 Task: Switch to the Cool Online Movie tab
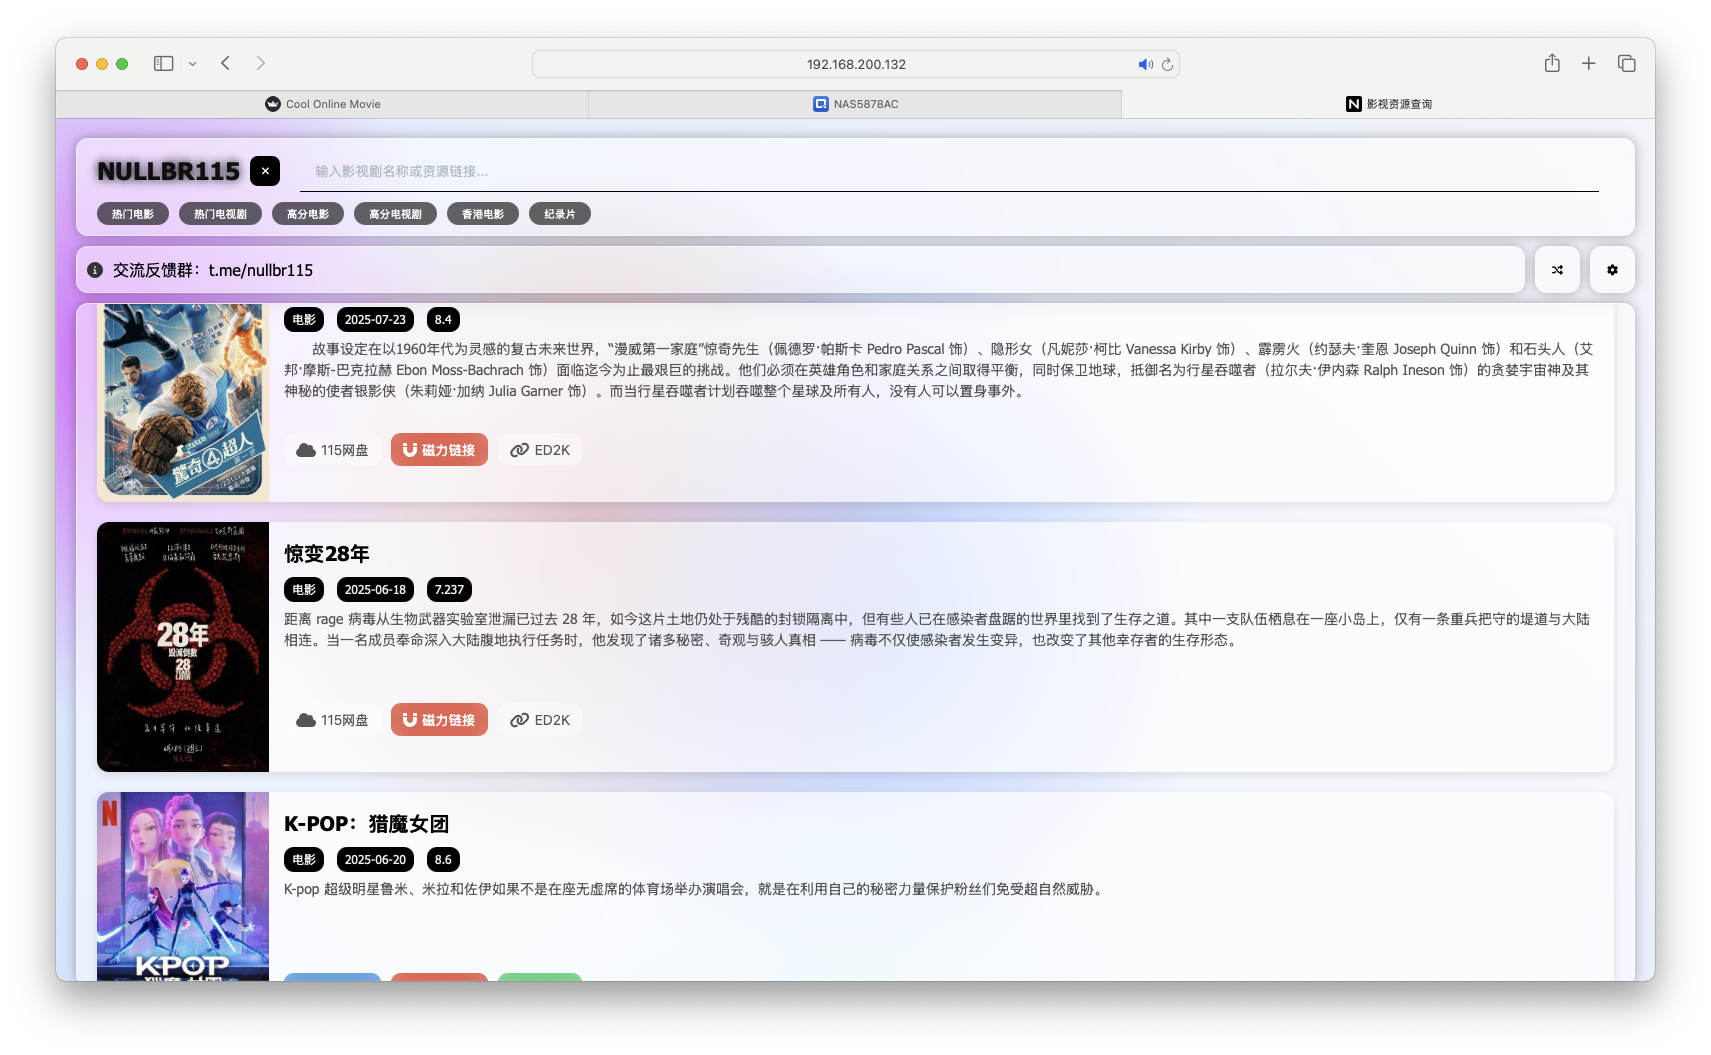[x=322, y=103]
